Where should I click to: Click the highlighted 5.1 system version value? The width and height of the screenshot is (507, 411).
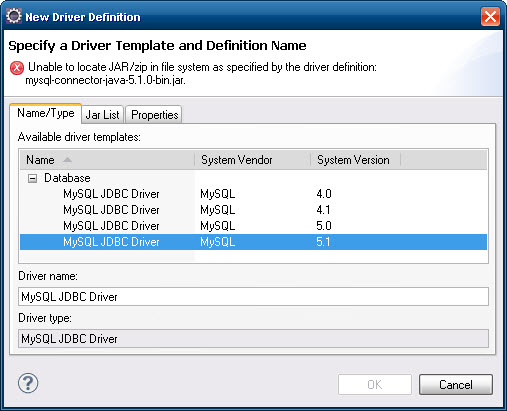click(323, 242)
